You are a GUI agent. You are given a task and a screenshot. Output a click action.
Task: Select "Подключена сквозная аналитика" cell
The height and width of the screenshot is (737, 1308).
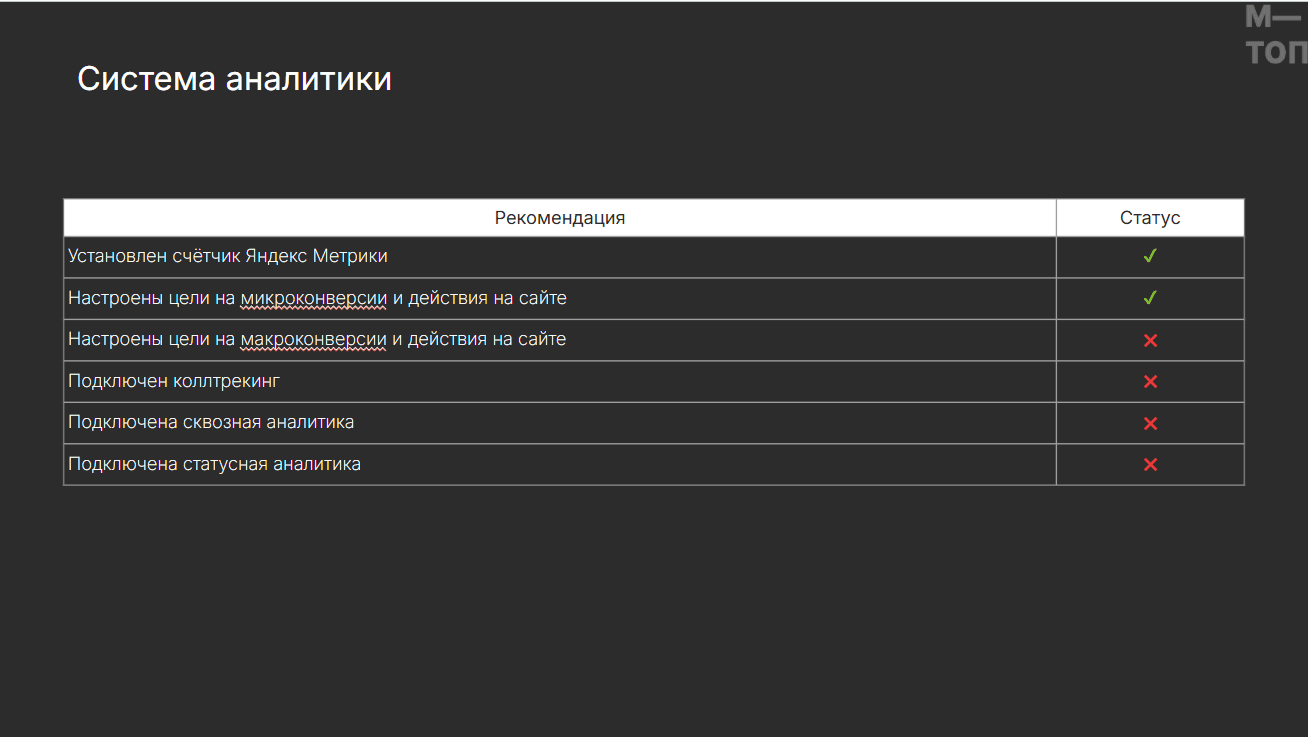(560, 423)
